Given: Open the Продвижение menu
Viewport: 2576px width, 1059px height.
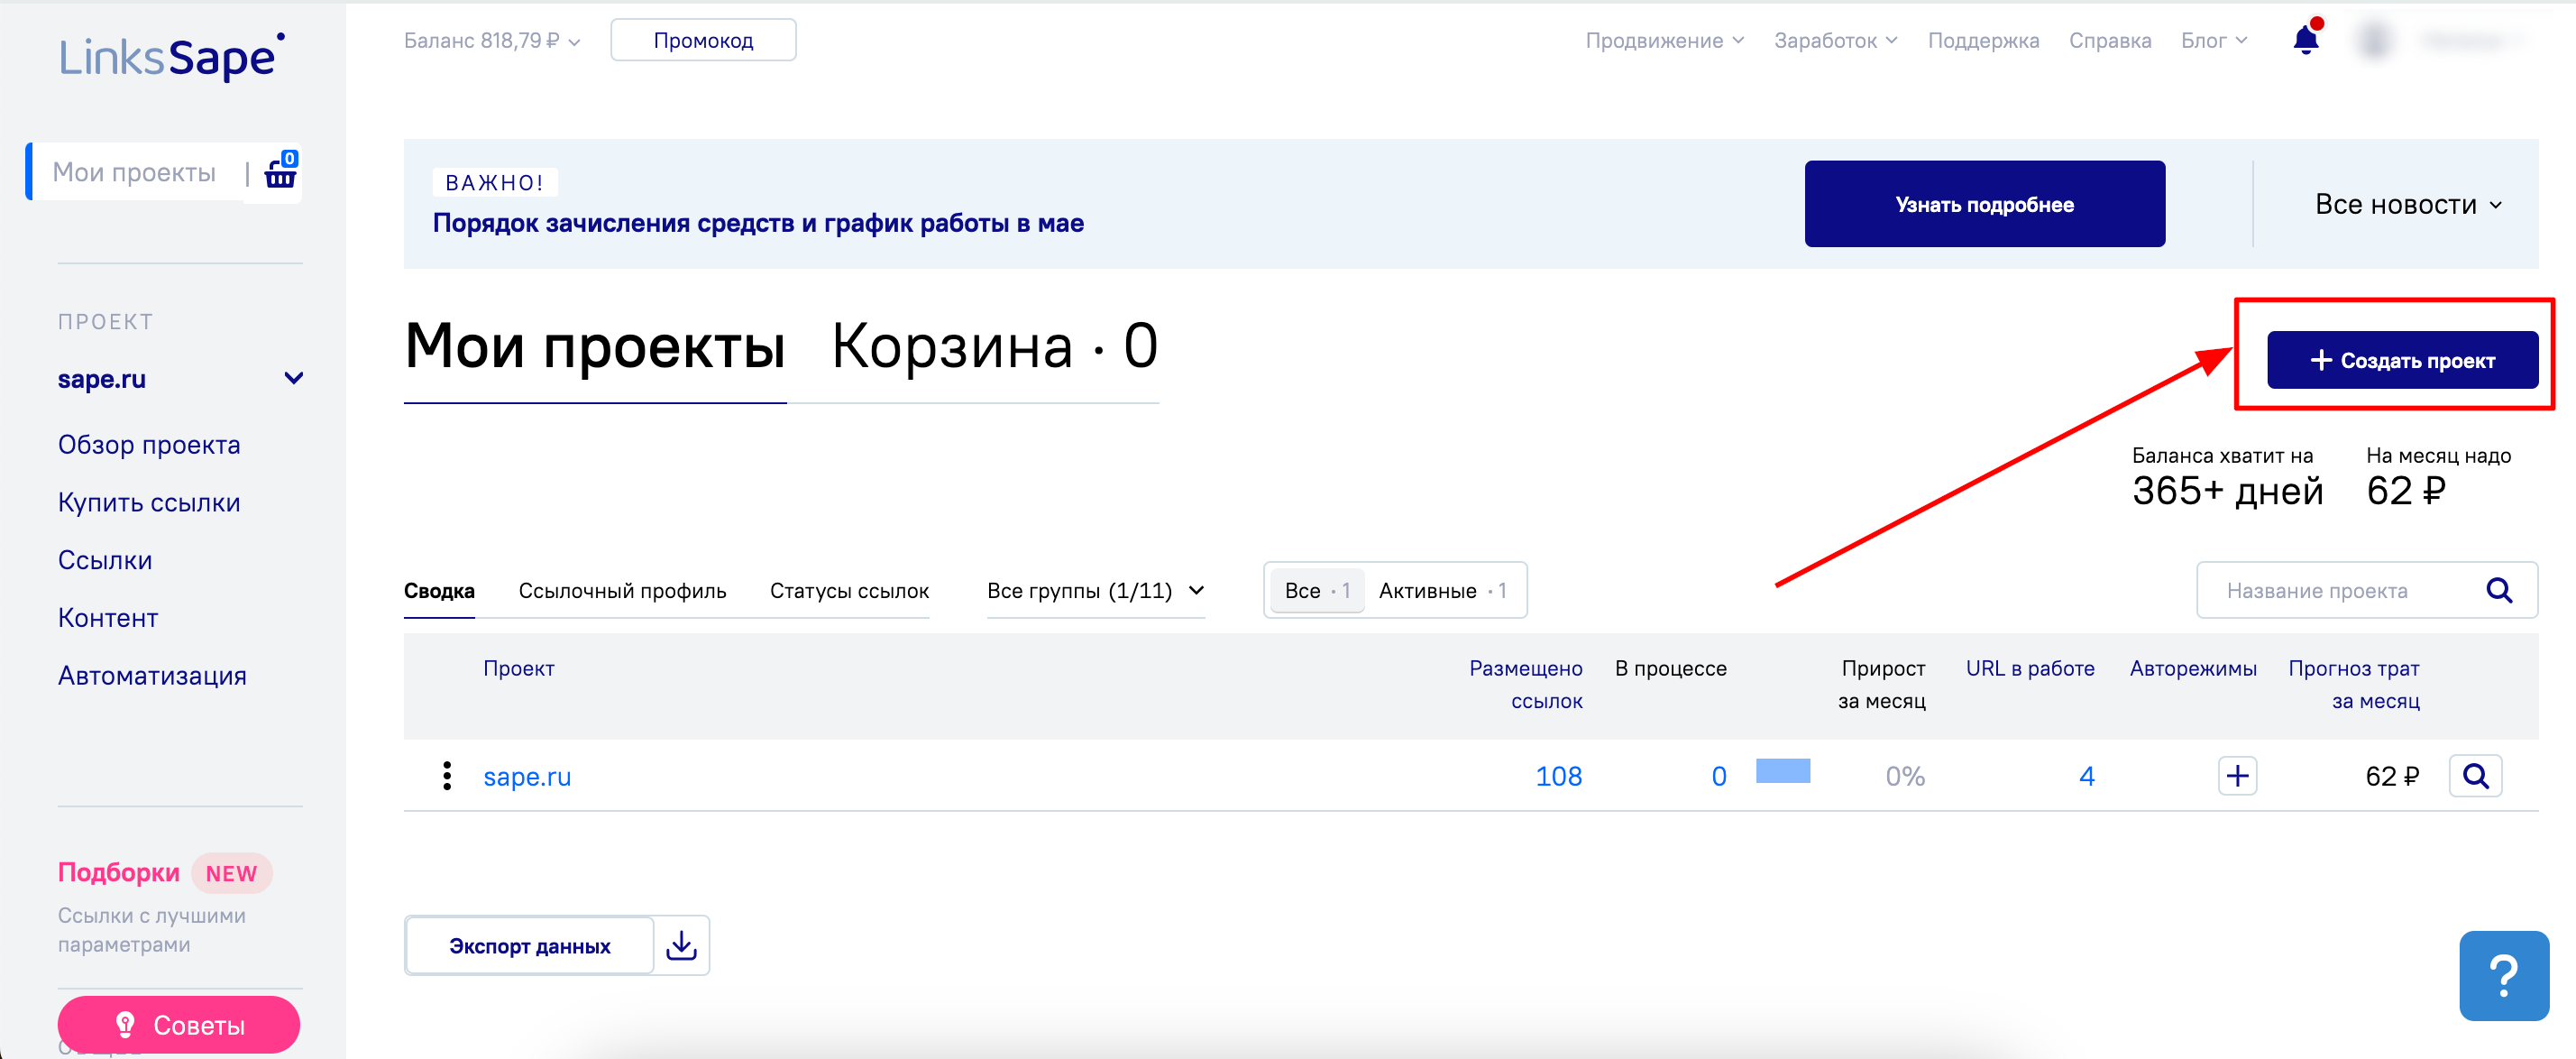Looking at the screenshot, I should coord(1664,41).
